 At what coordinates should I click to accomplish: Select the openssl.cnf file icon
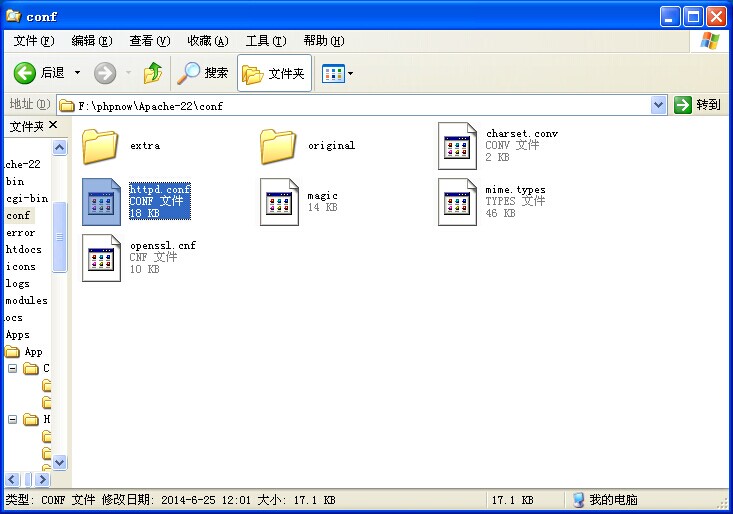click(101, 258)
